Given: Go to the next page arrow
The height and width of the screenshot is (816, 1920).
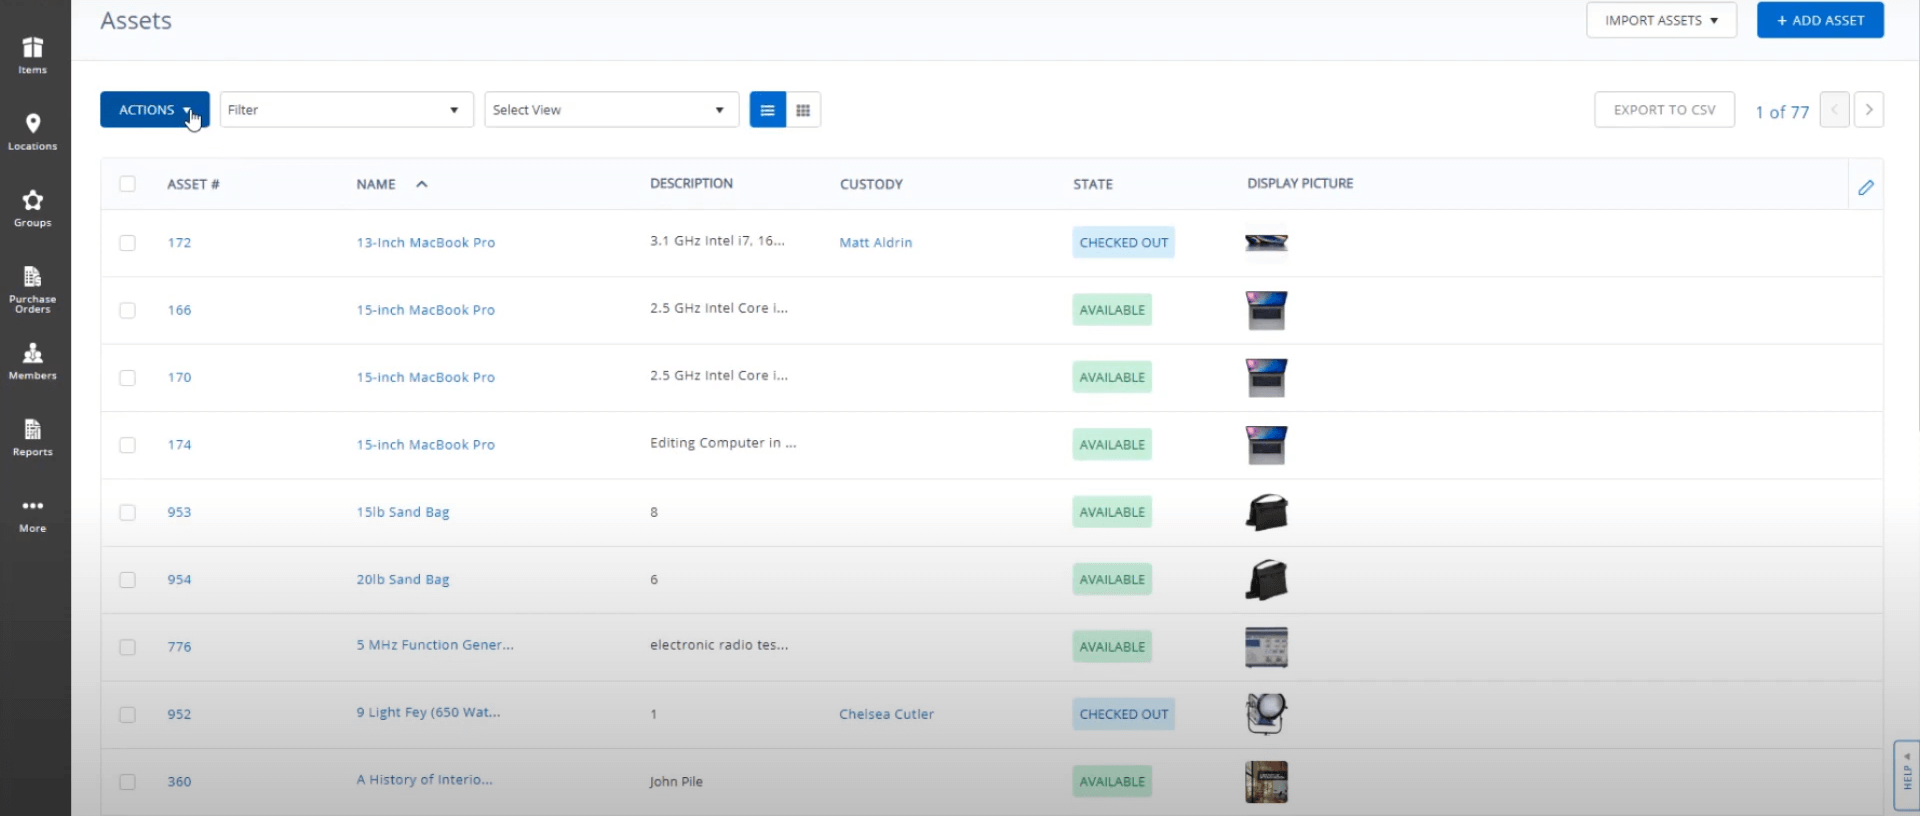Looking at the screenshot, I should (x=1869, y=109).
